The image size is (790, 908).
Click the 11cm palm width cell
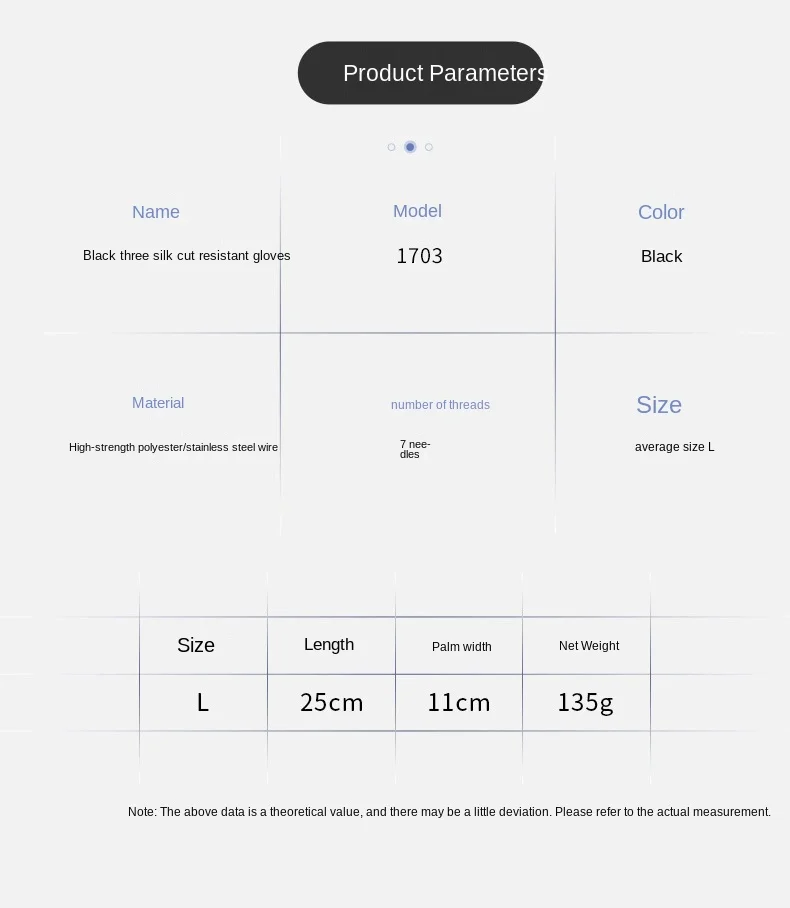459,702
